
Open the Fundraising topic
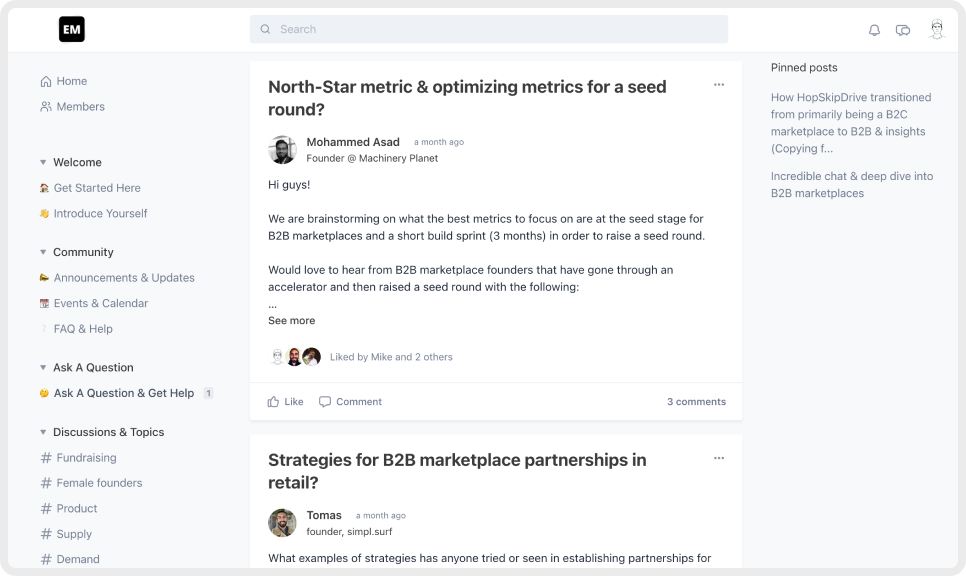pyautogui.click(x=78, y=458)
